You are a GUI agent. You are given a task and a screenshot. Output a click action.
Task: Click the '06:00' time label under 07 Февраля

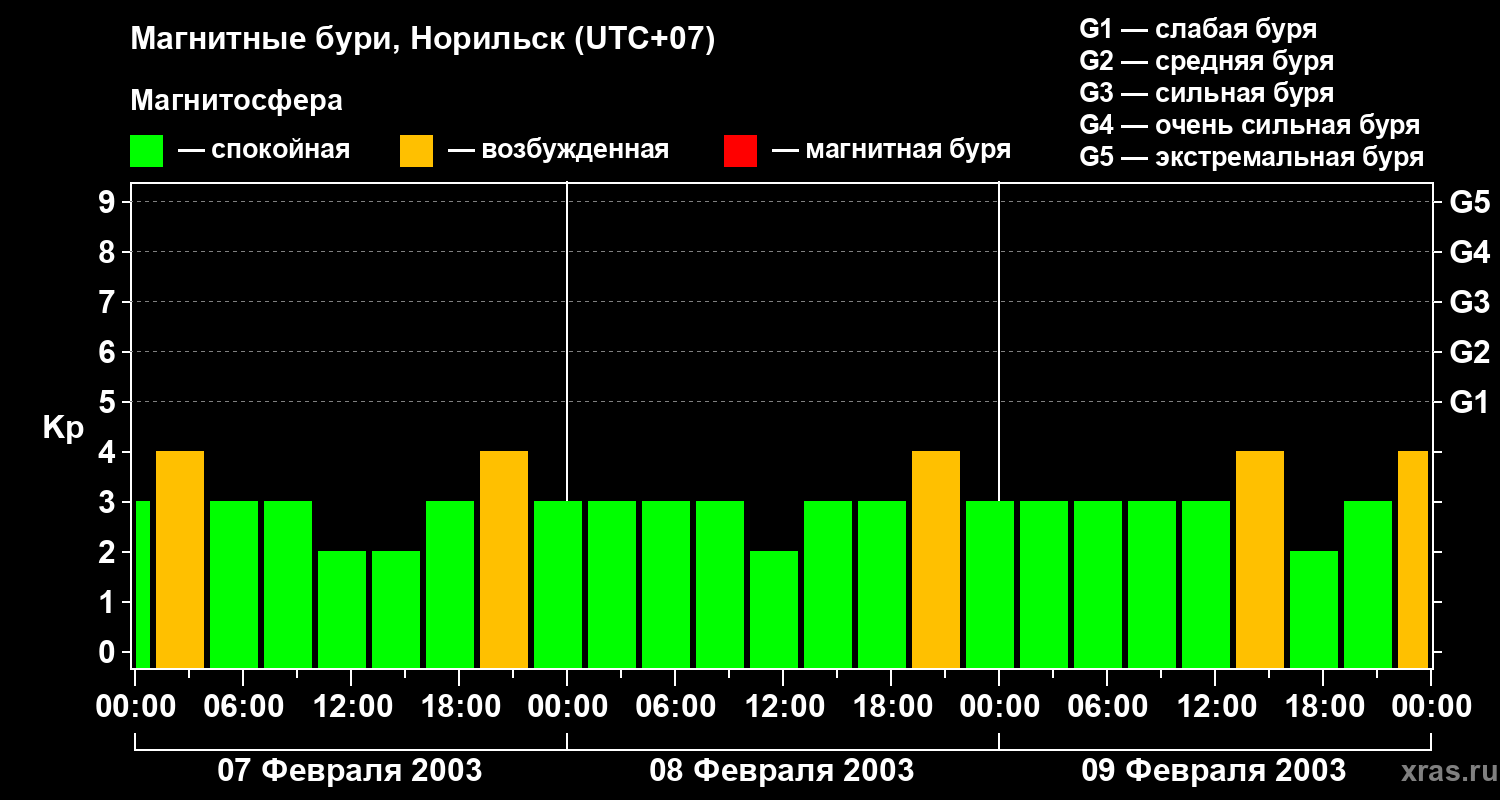coord(243,707)
